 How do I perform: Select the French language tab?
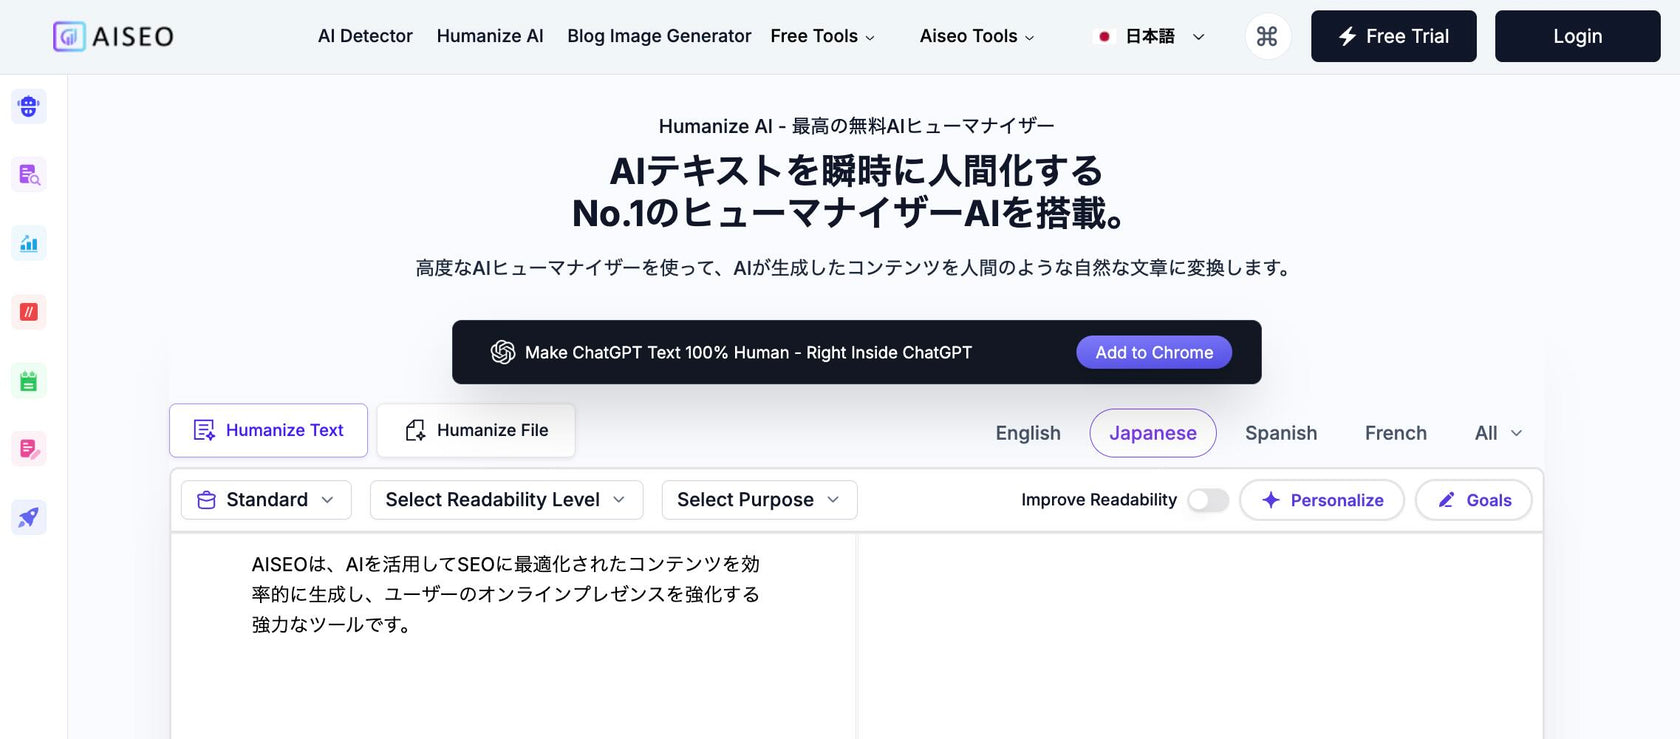1396,433
